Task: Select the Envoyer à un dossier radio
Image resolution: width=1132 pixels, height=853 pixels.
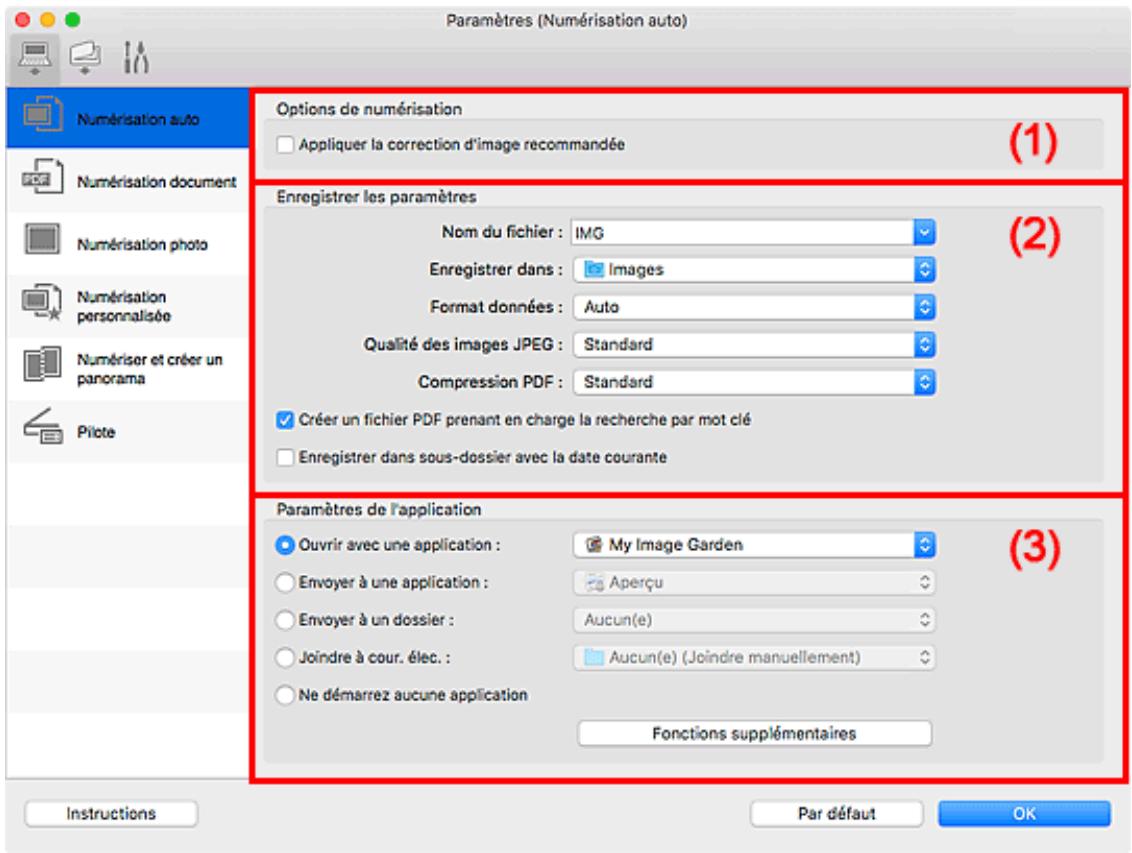Action: click(285, 620)
